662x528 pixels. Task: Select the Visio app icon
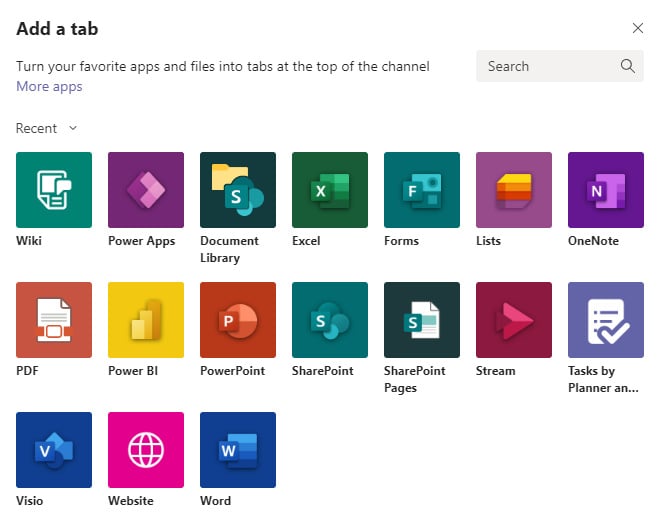(54, 450)
